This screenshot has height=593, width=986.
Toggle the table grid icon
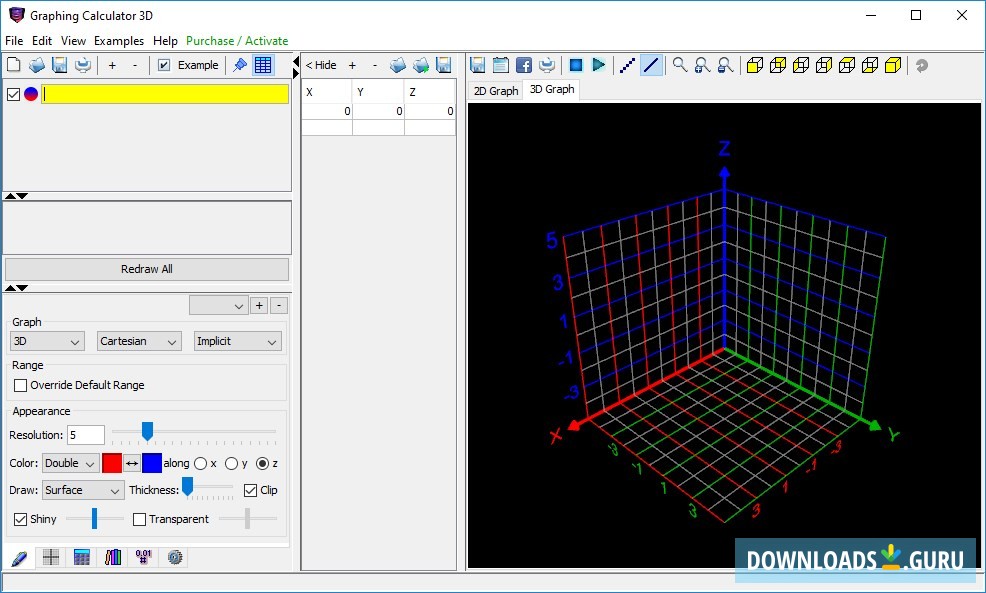[263, 65]
